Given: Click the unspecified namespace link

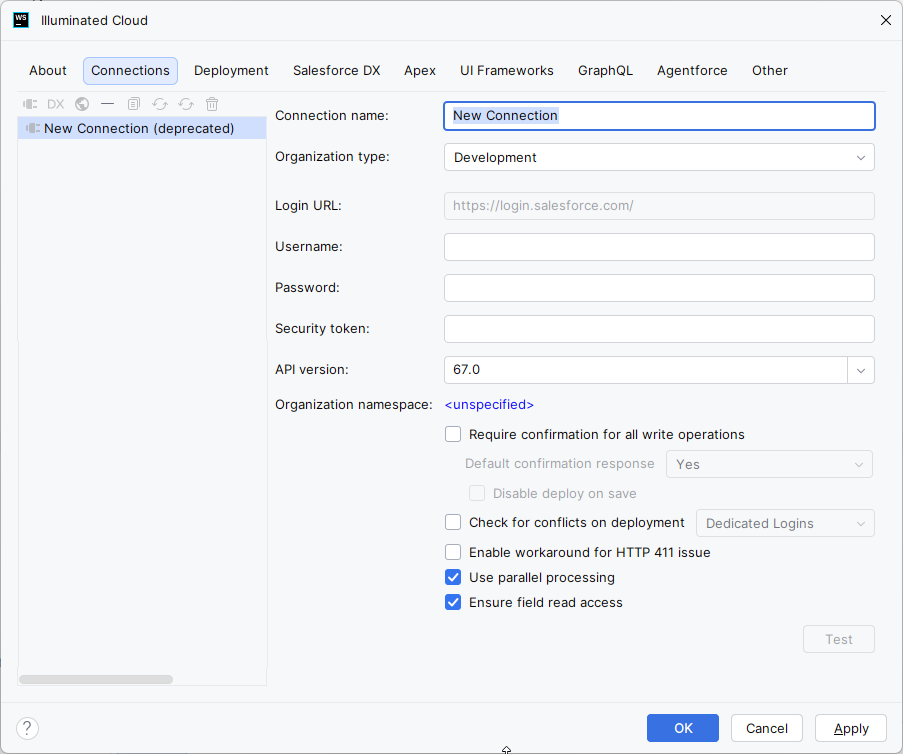Looking at the screenshot, I should tap(489, 405).
